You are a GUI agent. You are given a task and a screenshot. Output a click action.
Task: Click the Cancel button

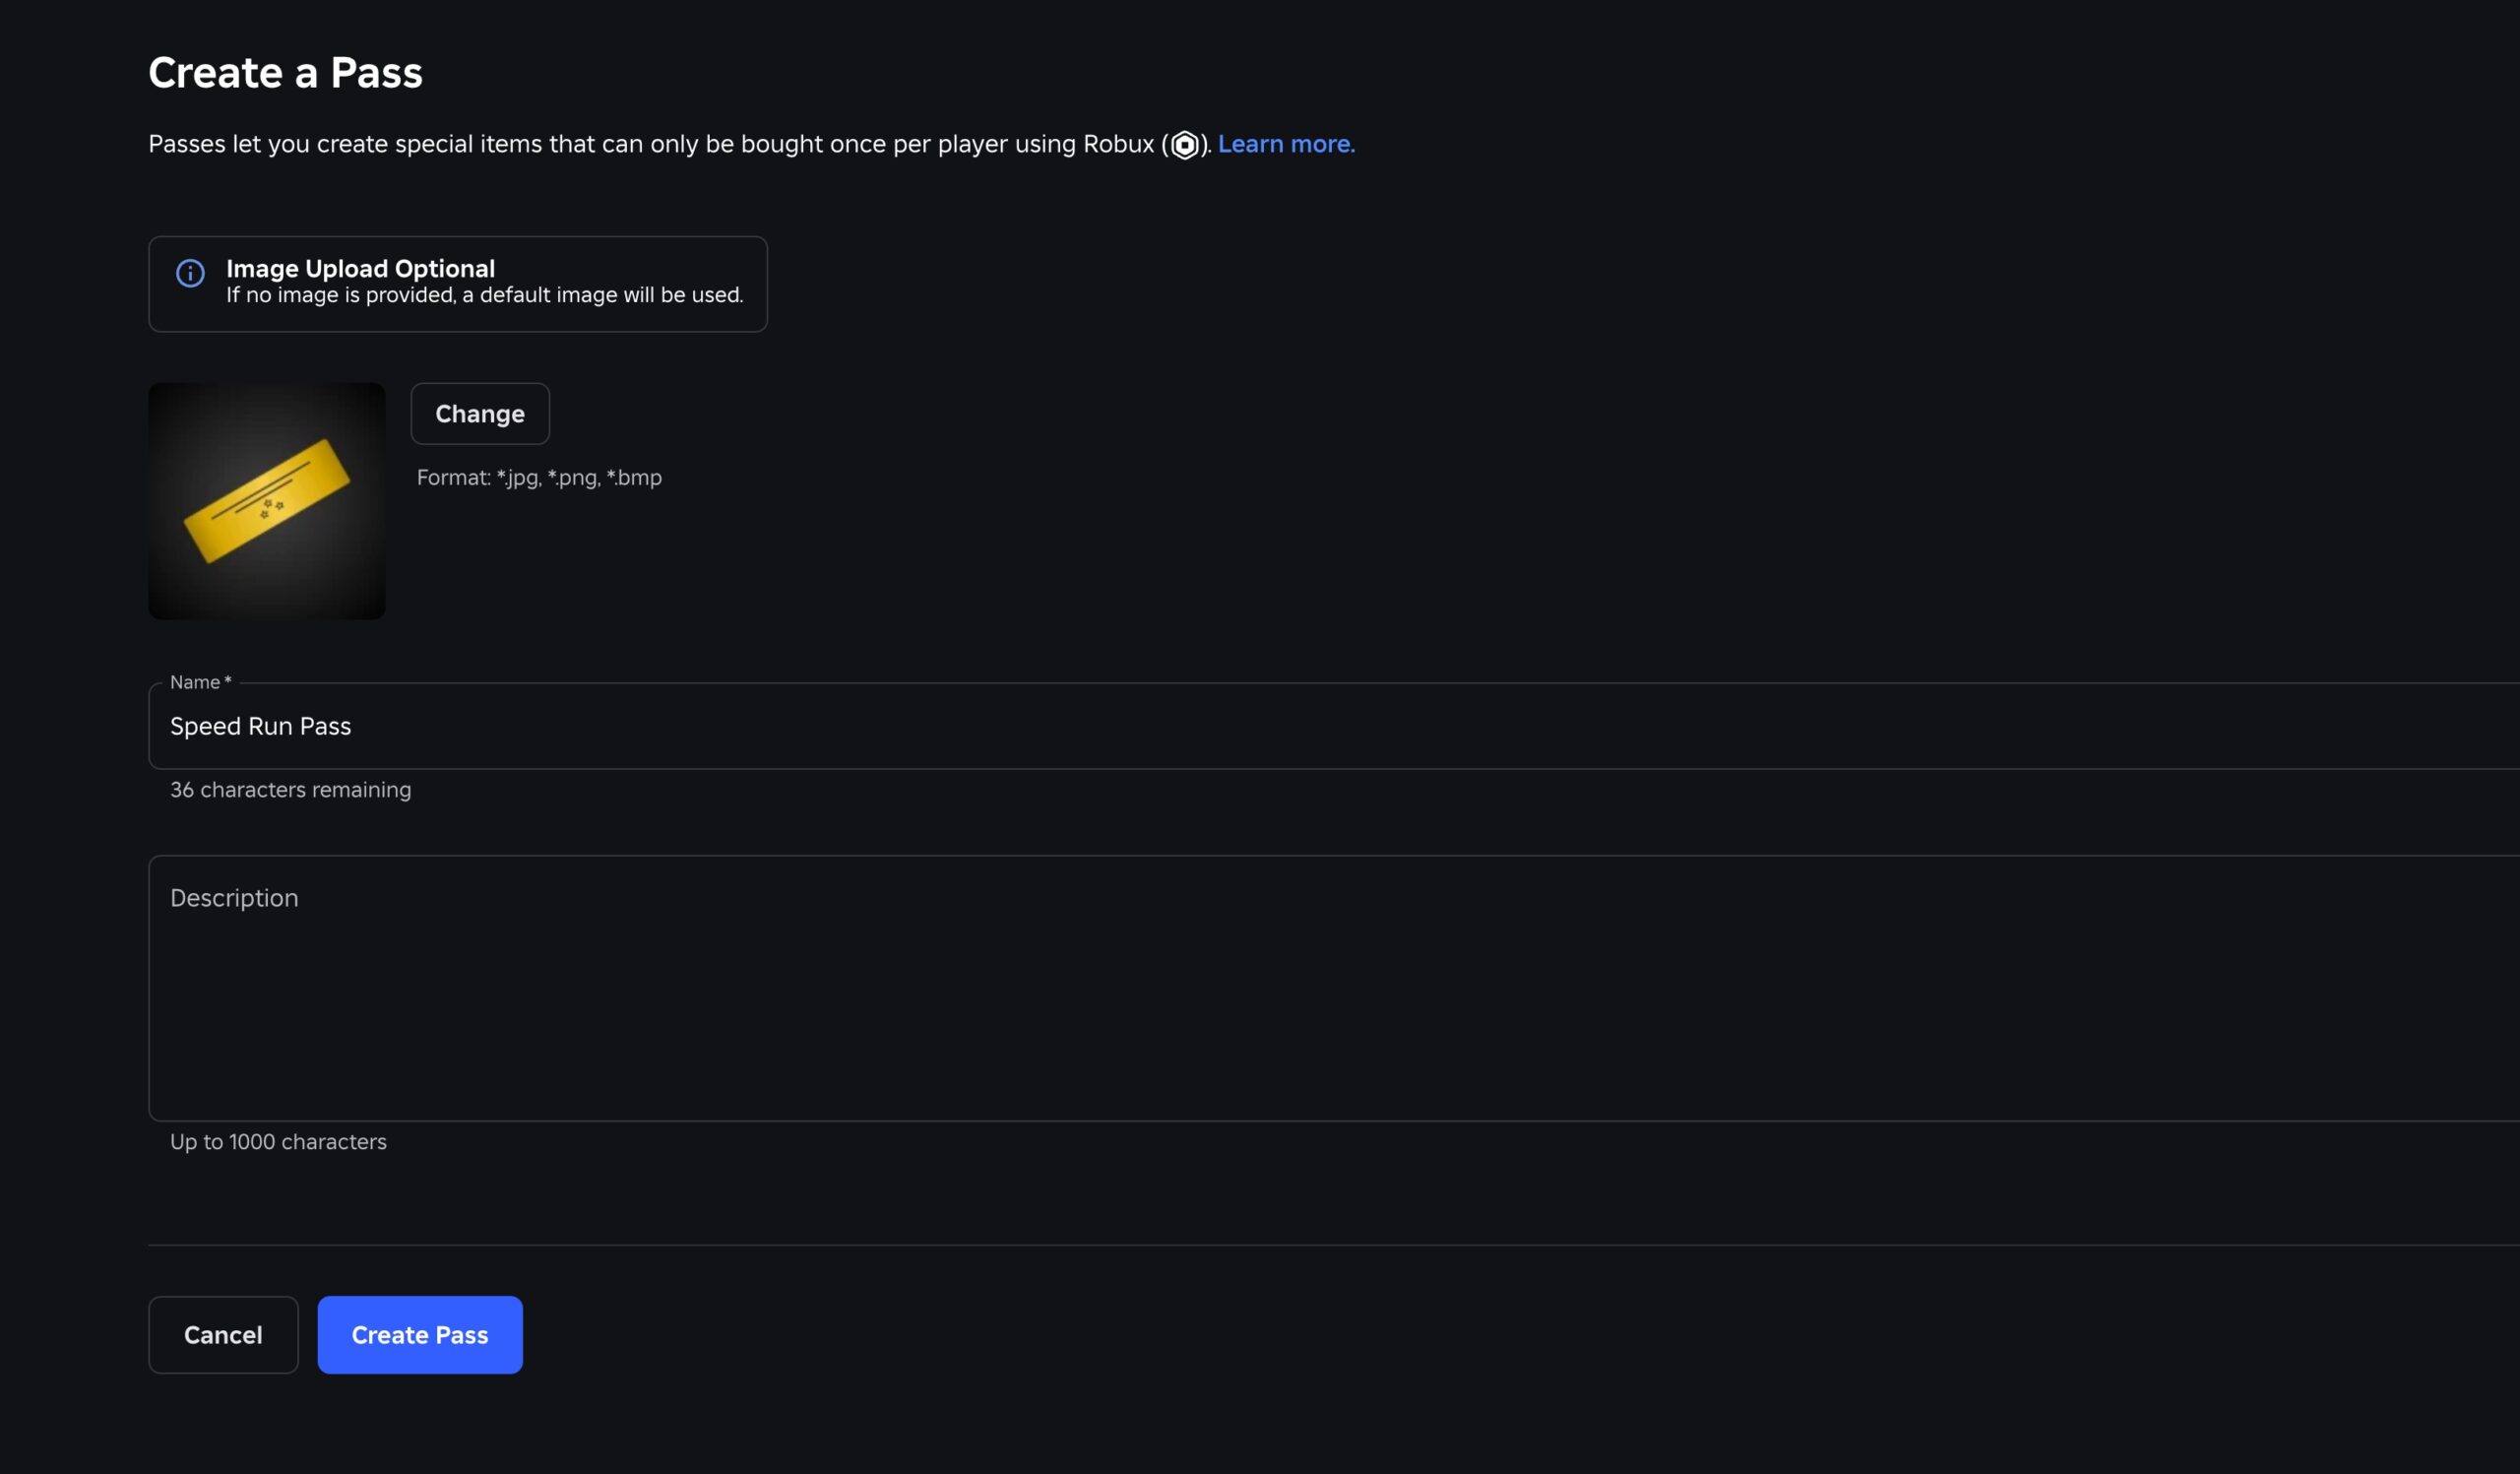[223, 1334]
